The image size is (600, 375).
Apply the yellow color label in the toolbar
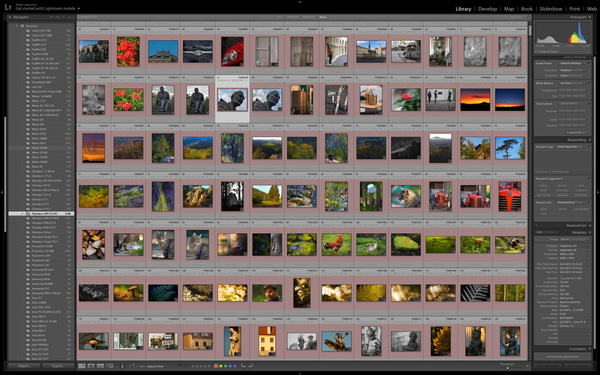[221, 366]
